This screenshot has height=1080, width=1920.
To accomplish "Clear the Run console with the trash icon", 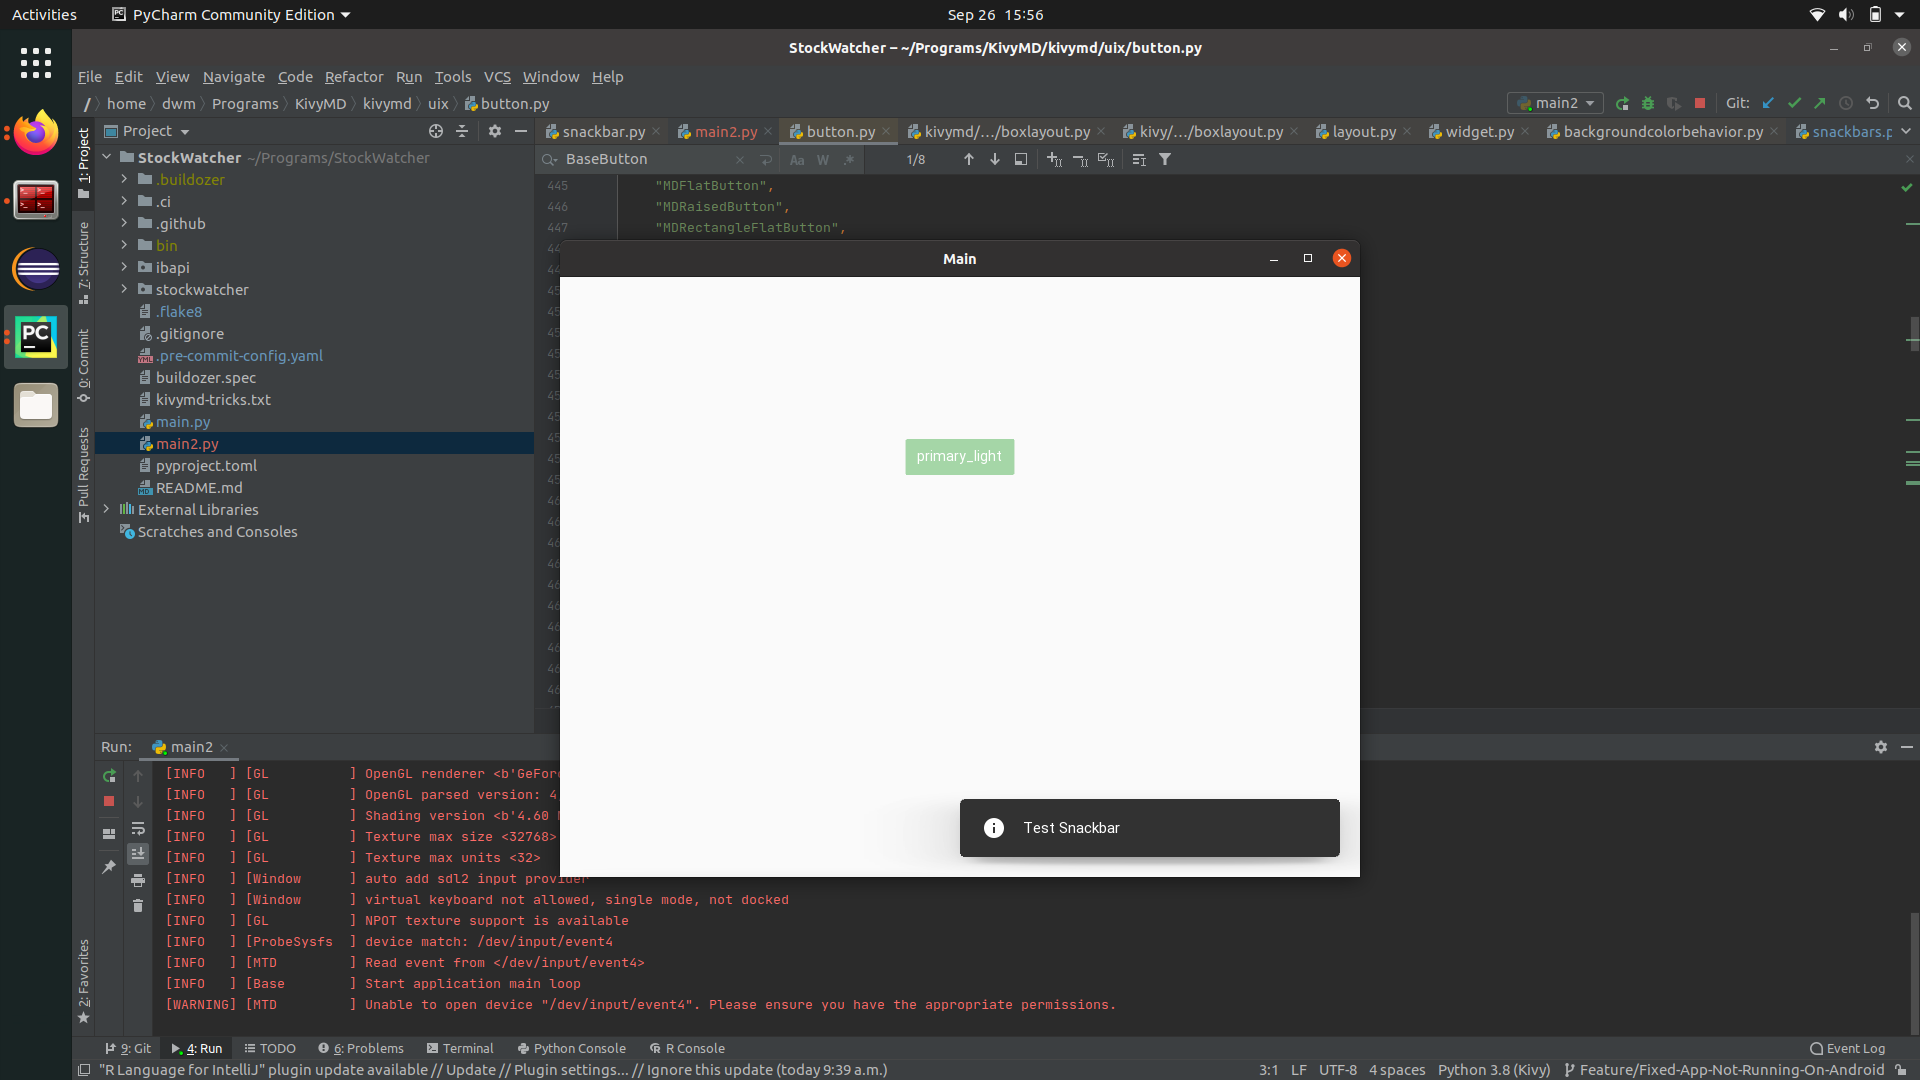I will coord(138,905).
